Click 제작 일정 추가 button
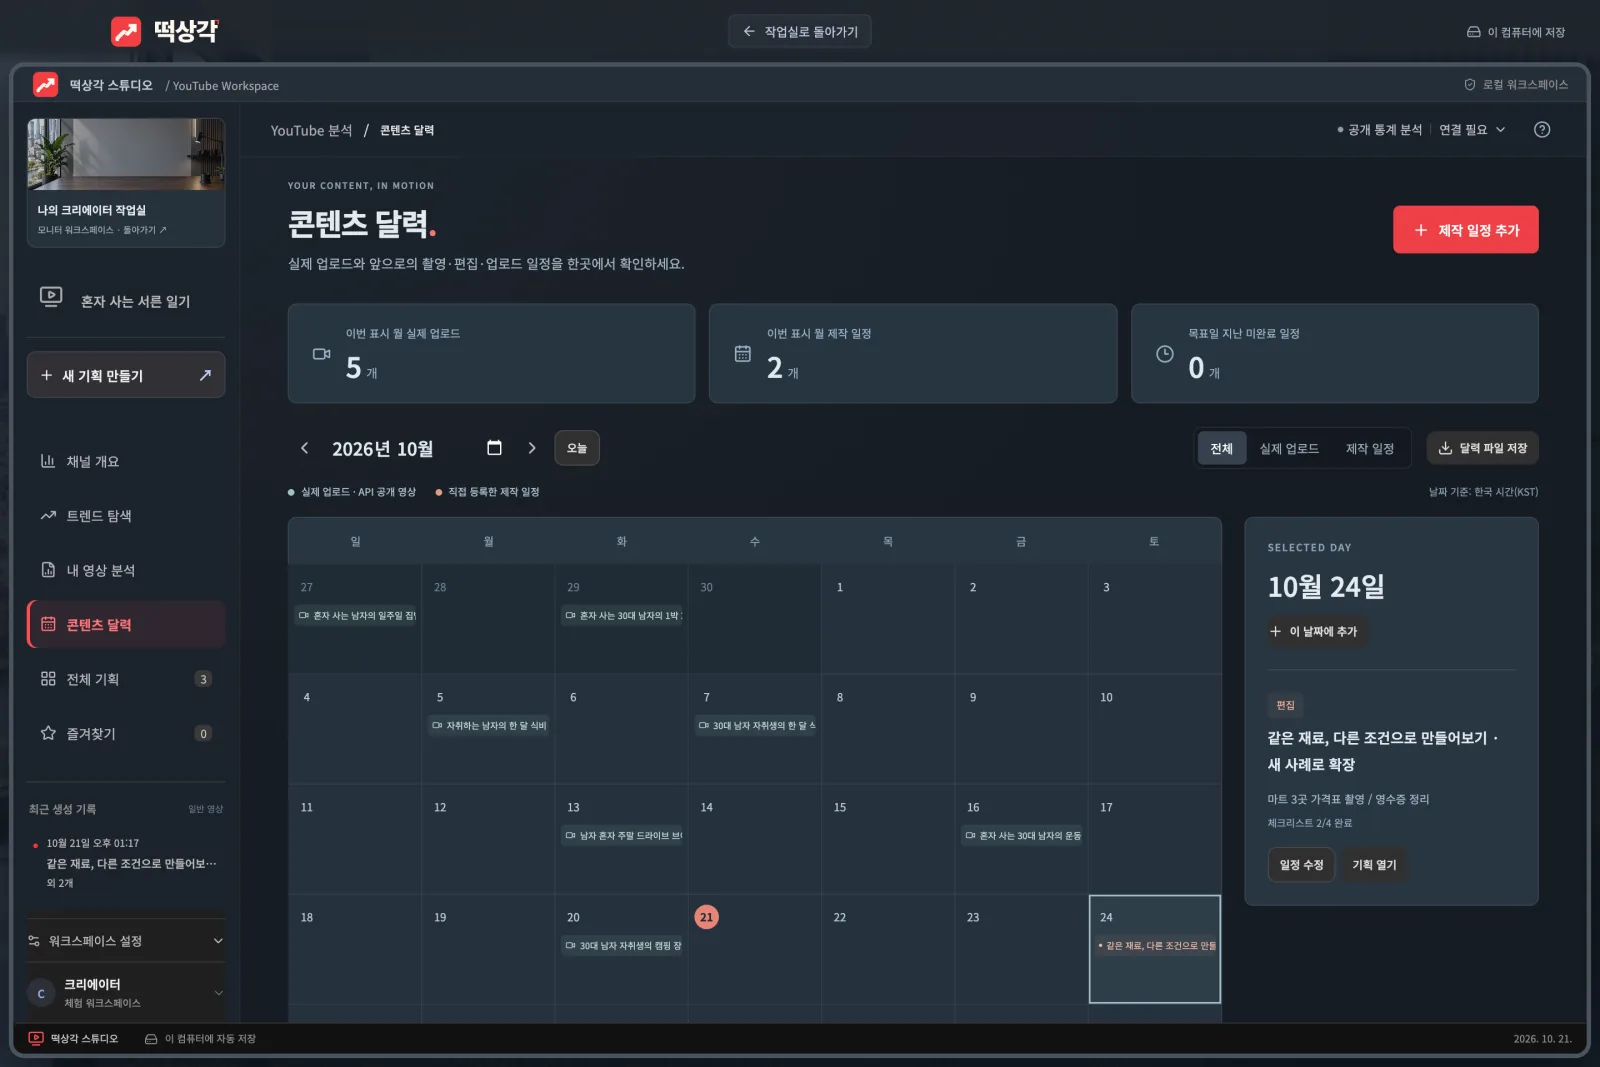 [x=1466, y=230]
